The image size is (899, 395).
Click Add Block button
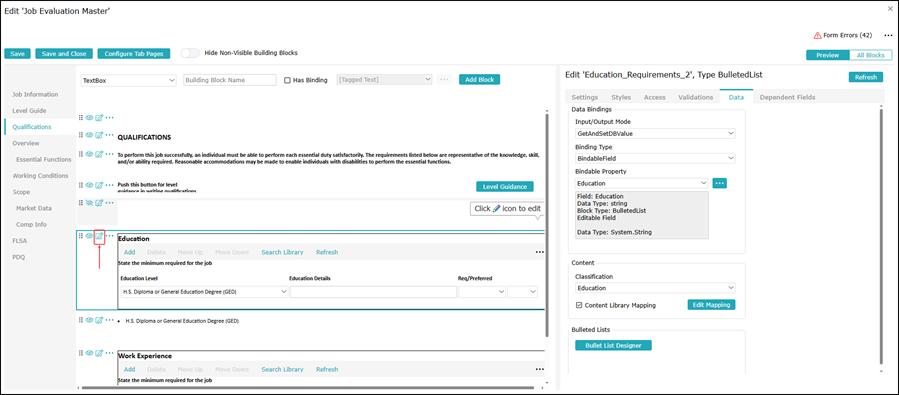point(479,80)
